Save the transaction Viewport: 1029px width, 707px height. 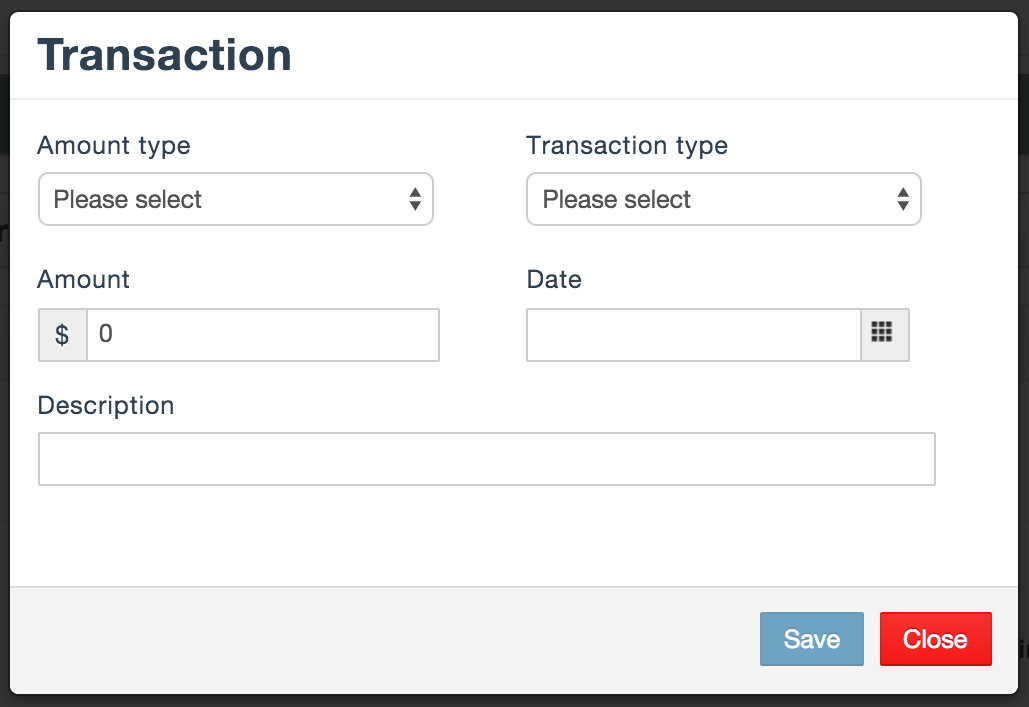point(812,639)
